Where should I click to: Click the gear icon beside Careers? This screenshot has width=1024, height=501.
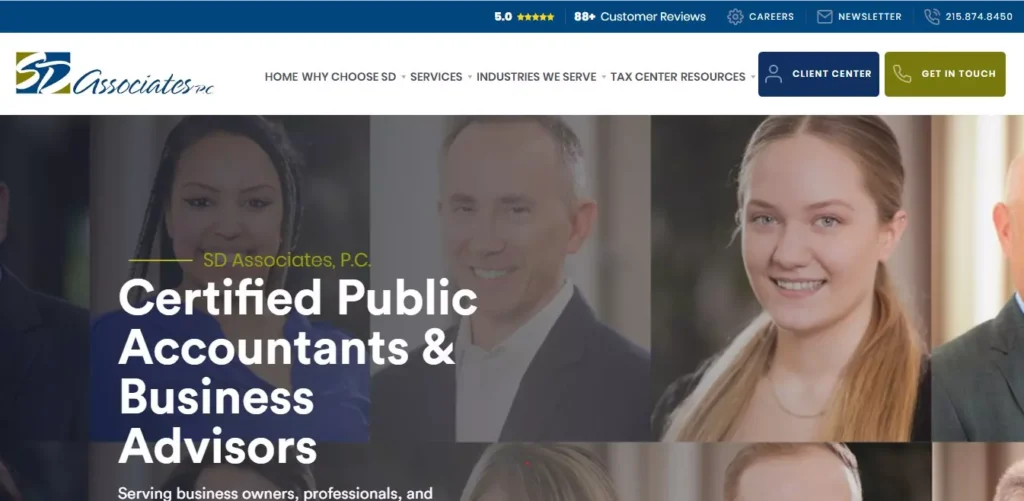coord(735,17)
